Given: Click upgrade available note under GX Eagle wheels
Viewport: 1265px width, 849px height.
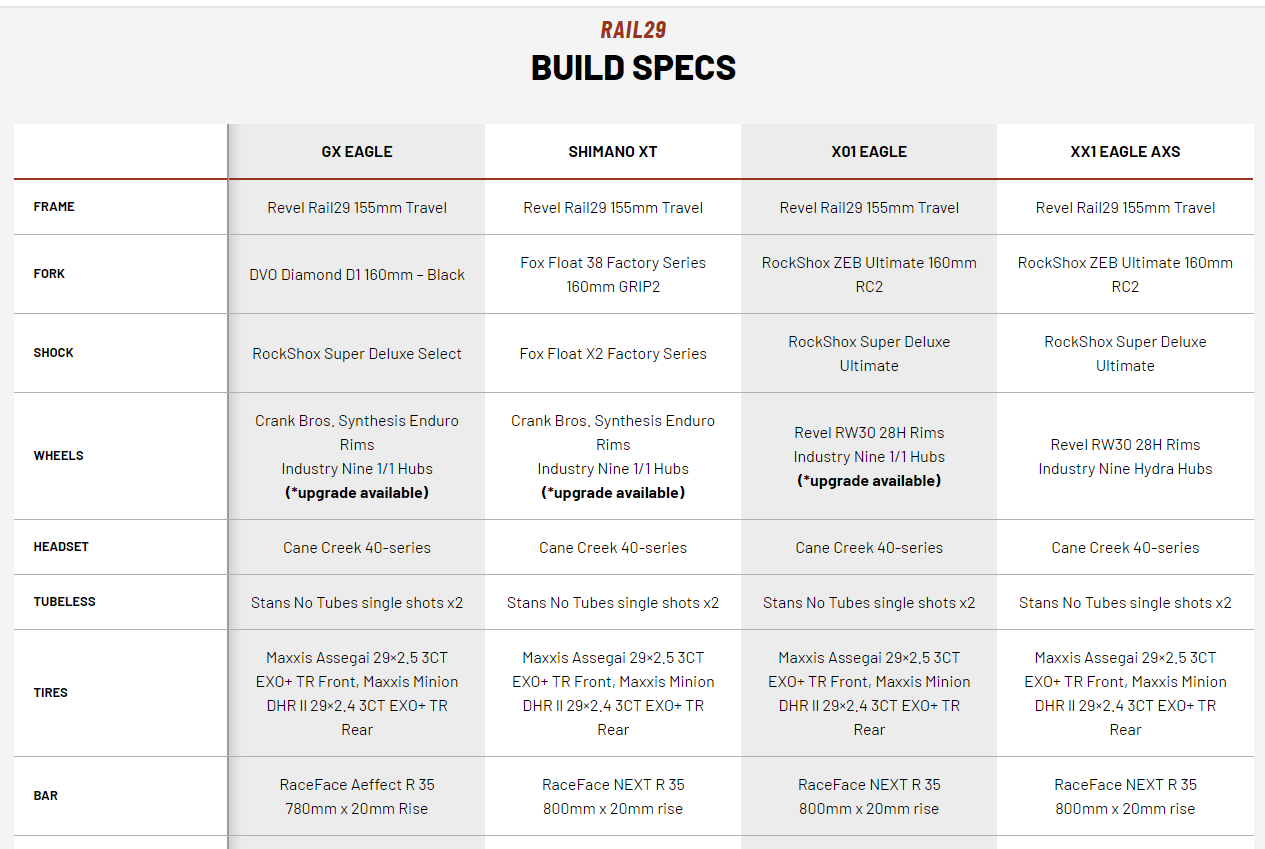Looking at the screenshot, I should click(x=357, y=493).
